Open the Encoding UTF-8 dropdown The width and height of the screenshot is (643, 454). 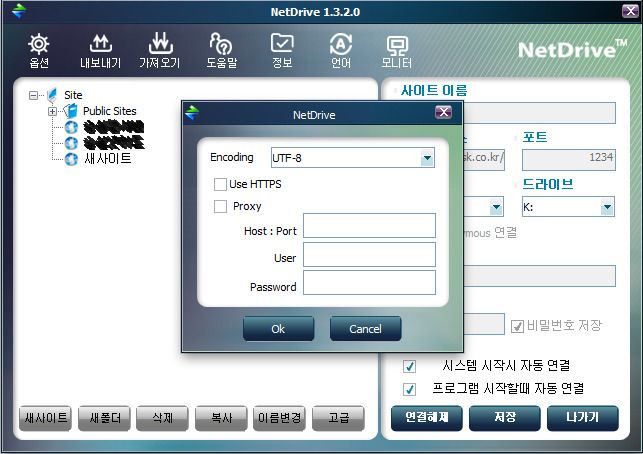tap(427, 158)
